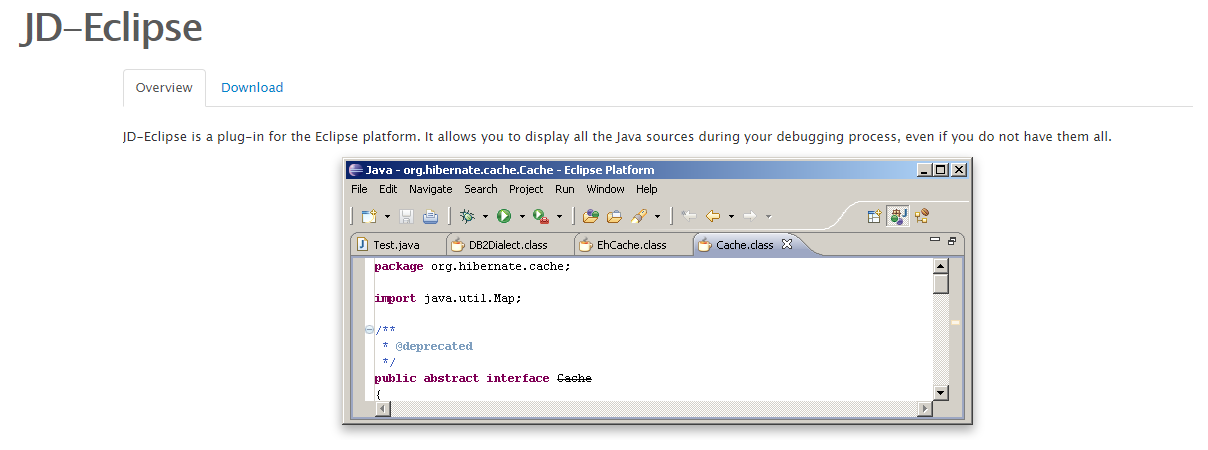The height and width of the screenshot is (450, 1208).
Task: Minimize the editor area
Action: [935, 240]
